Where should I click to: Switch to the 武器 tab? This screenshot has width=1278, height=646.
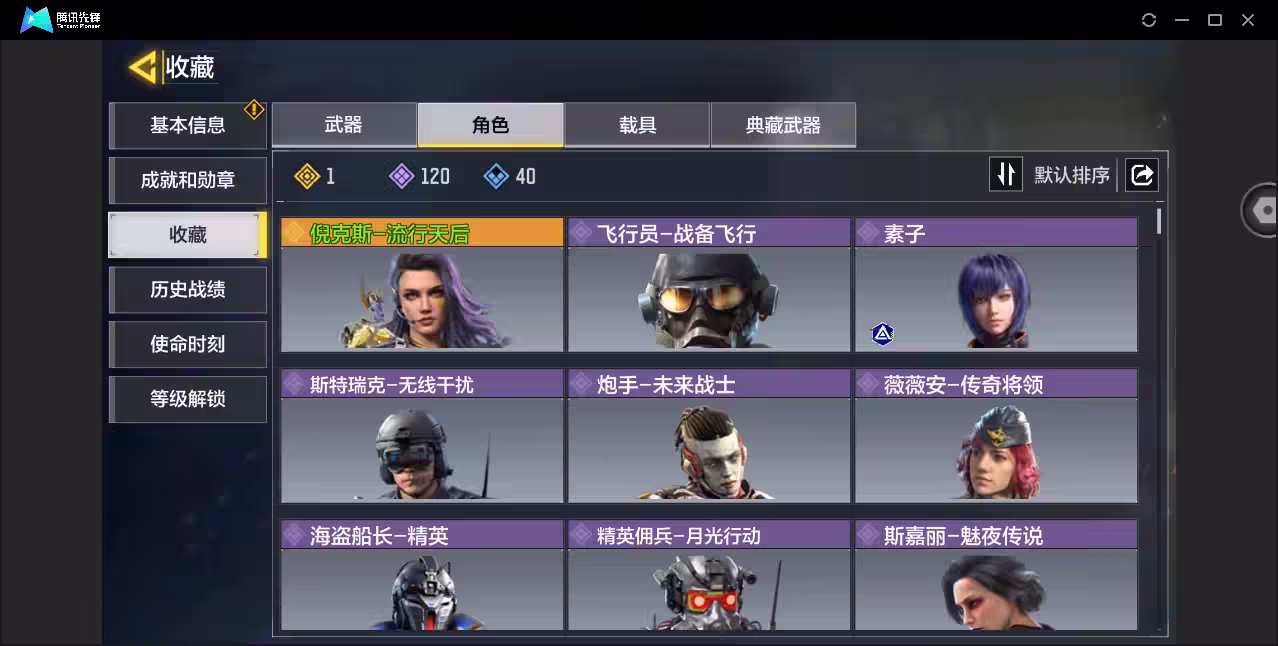pyautogui.click(x=344, y=125)
